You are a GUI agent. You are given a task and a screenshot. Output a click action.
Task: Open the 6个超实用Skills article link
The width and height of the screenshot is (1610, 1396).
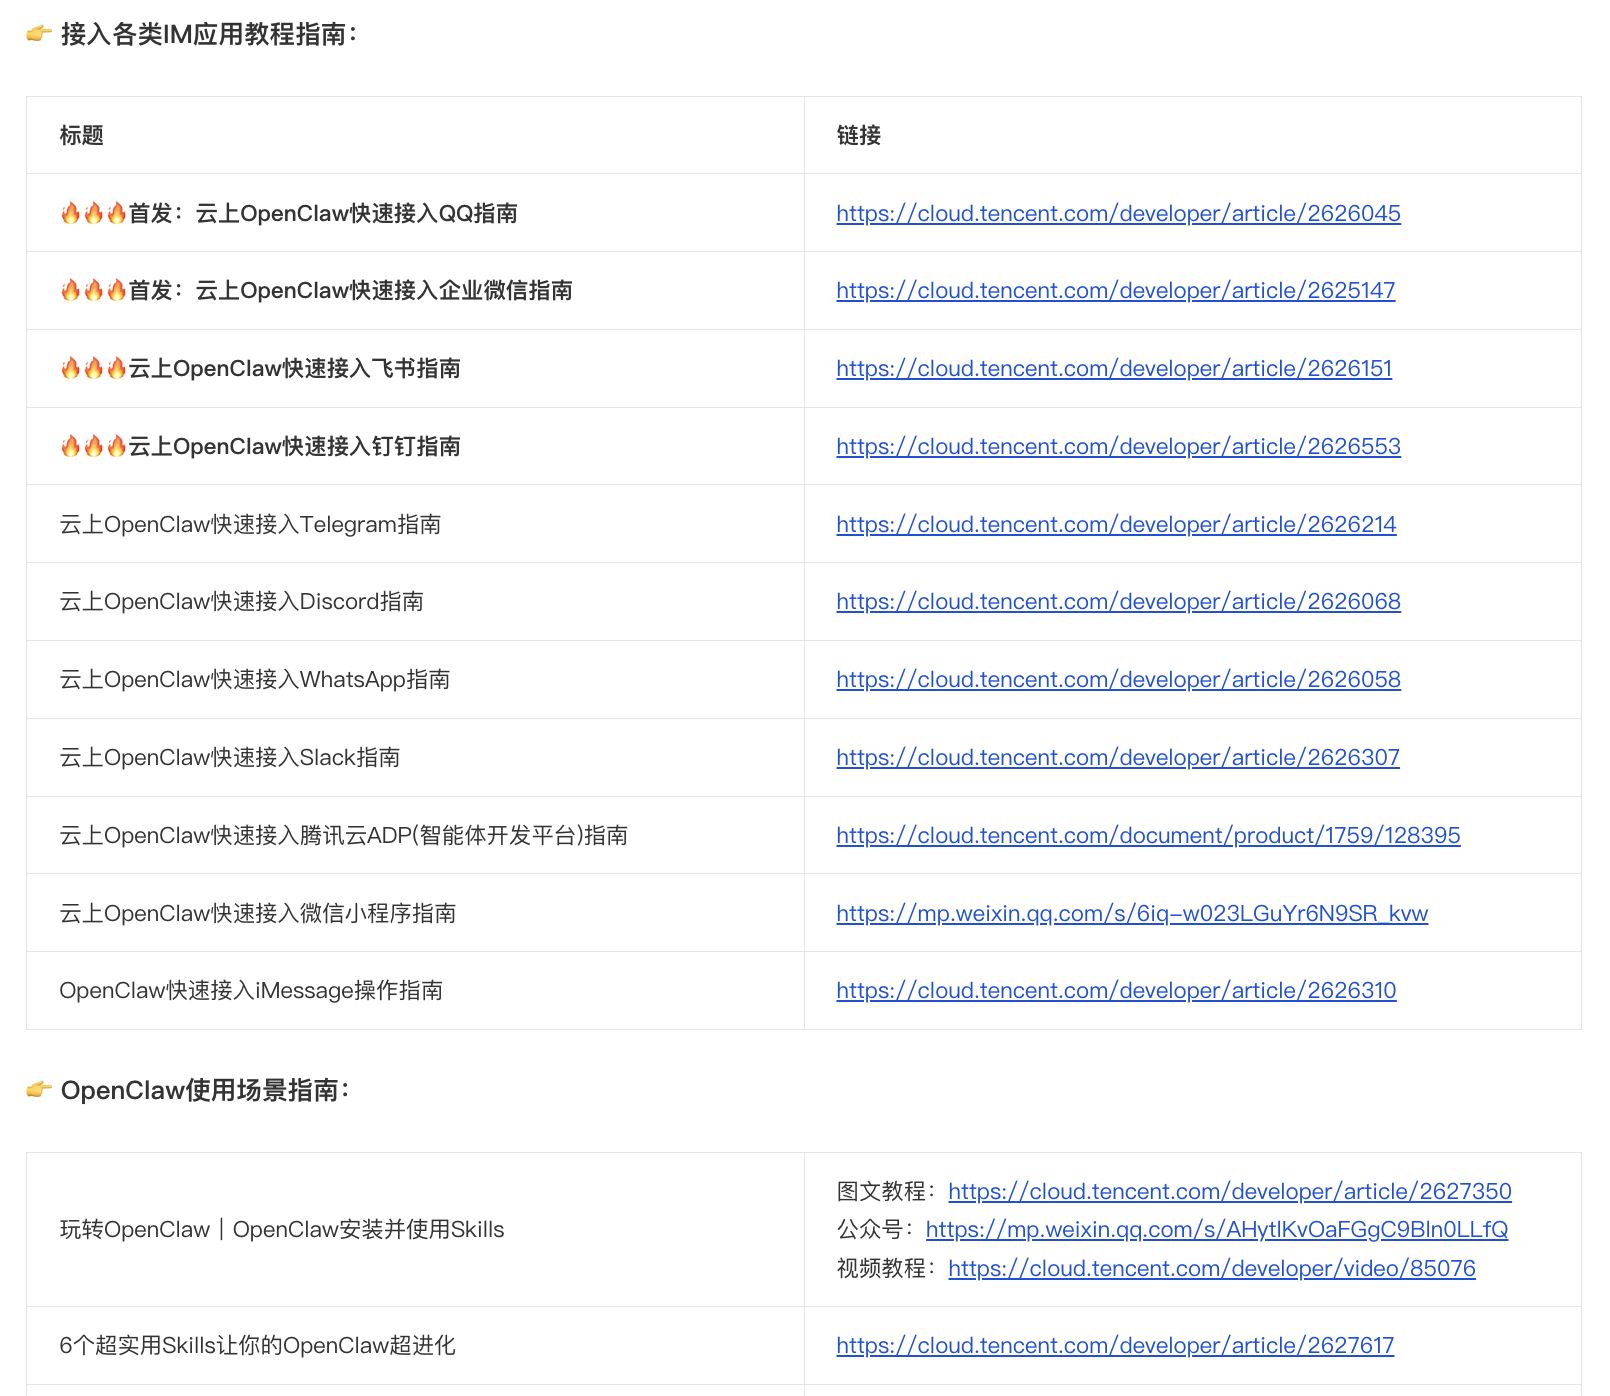pos(1112,1346)
